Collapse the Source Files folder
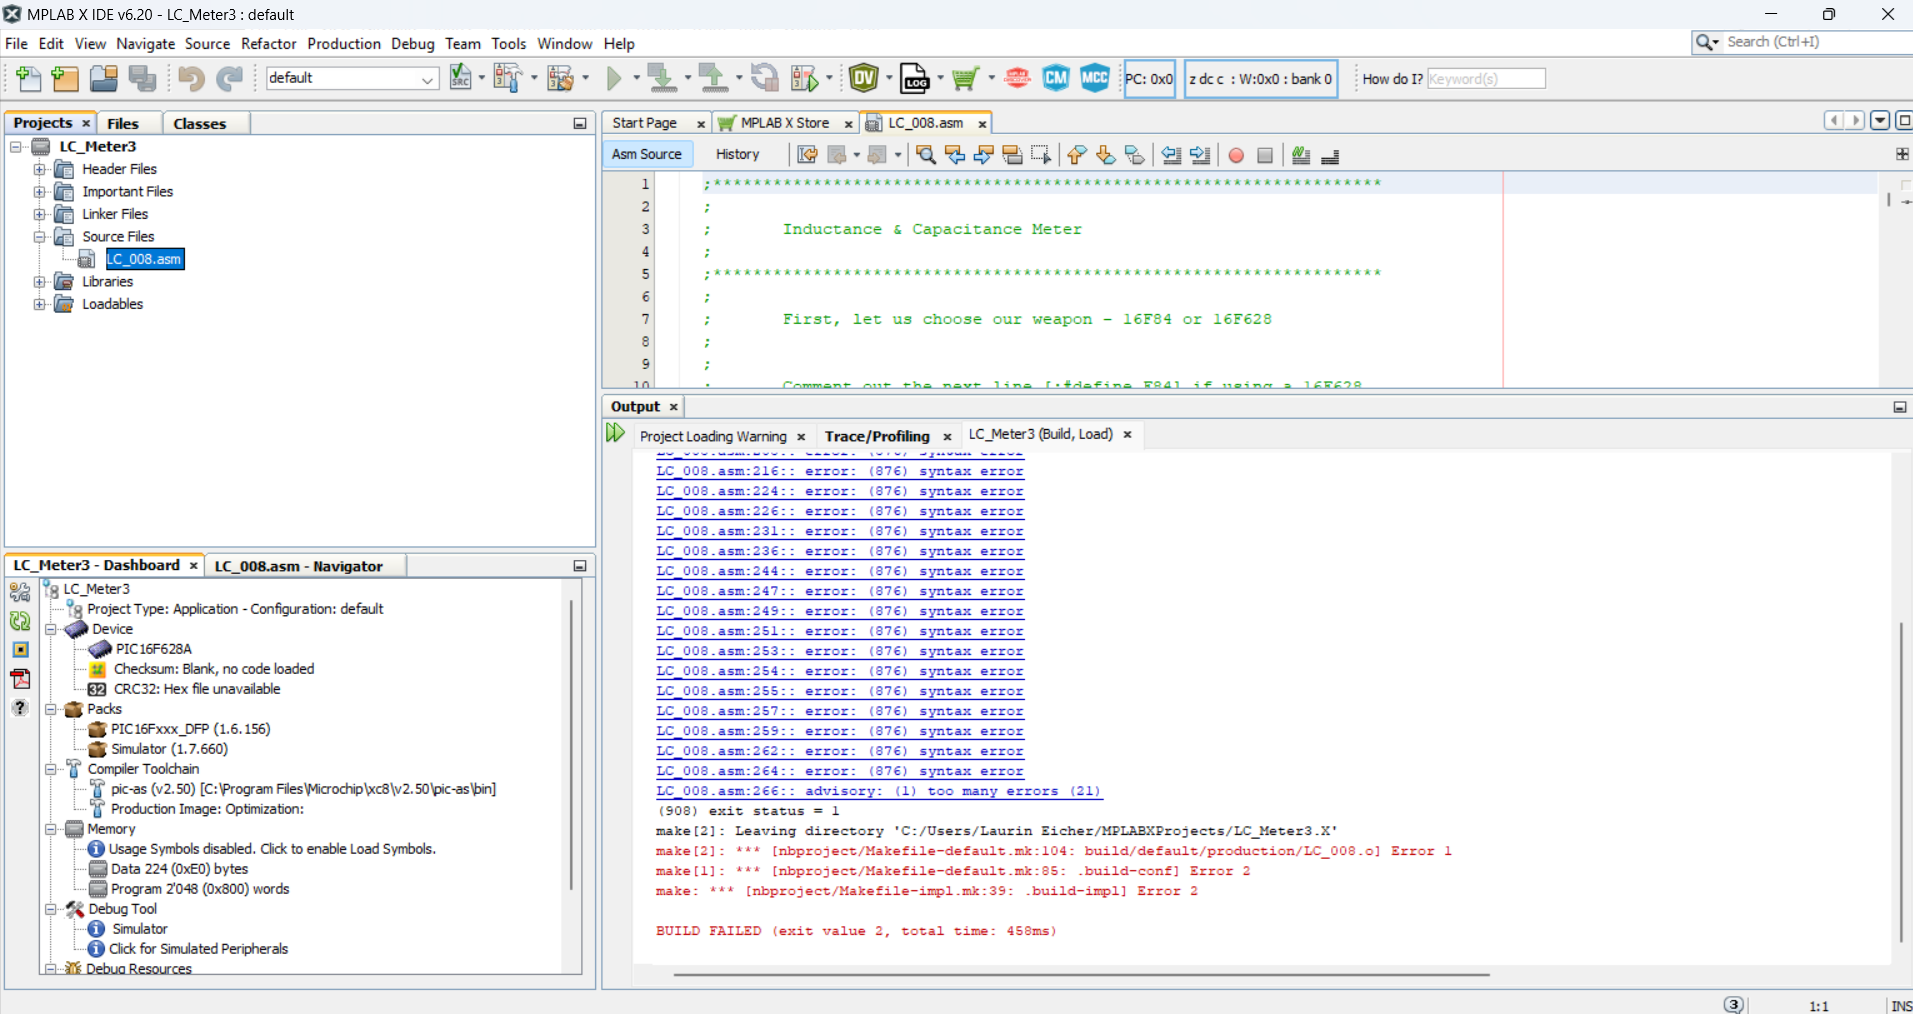The image size is (1913, 1014). 39,237
